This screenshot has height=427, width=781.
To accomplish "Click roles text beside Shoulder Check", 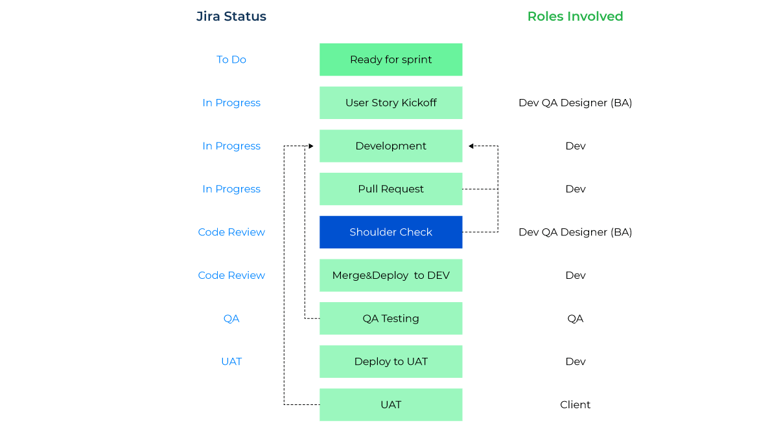I will click(575, 232).
